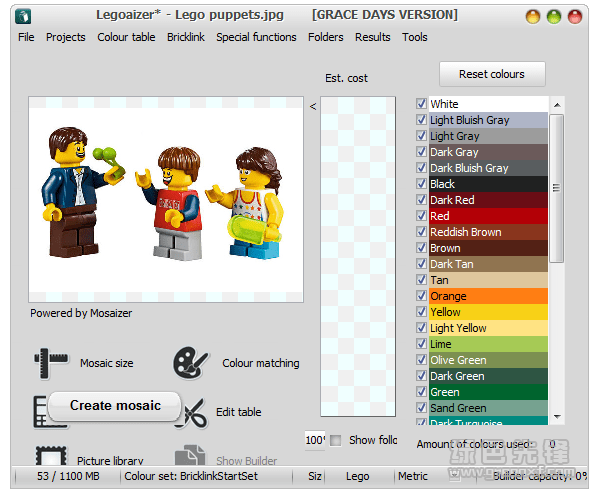The image size is (597, 497).
Task: Click the zoom percentage input field
Action: click(x=315, y=440)
